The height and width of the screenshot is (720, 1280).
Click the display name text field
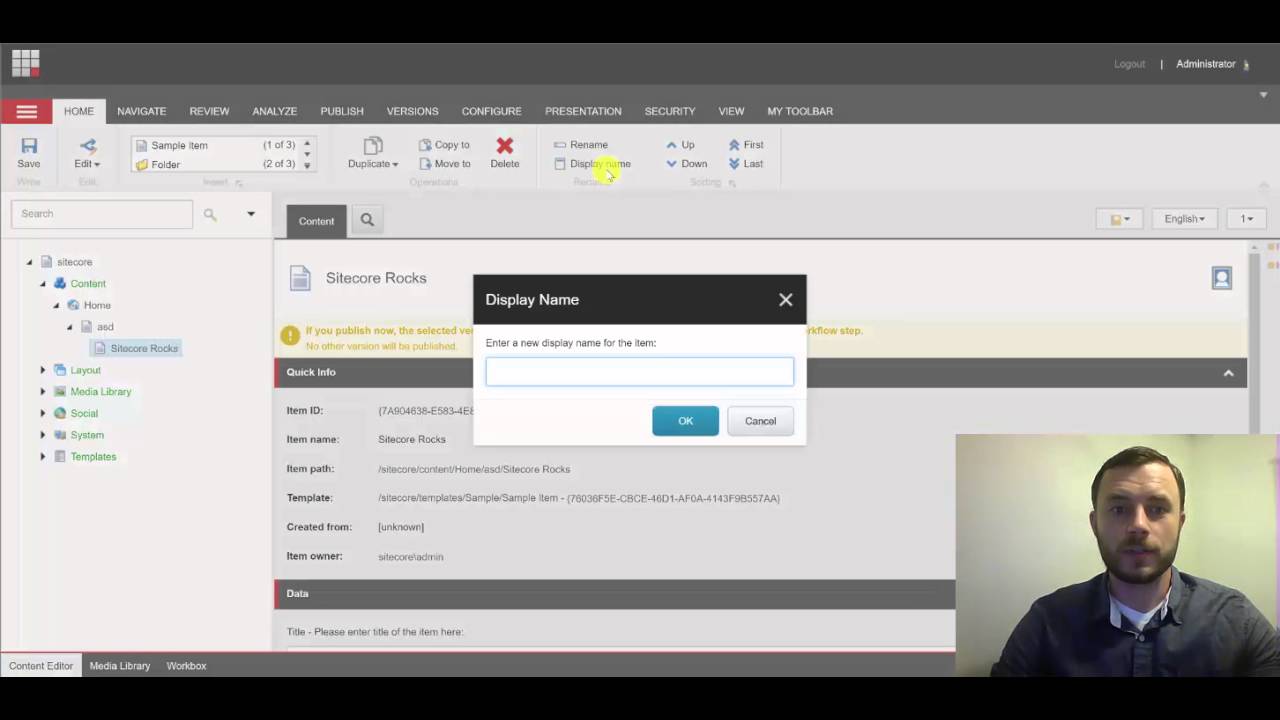[640, 372]
